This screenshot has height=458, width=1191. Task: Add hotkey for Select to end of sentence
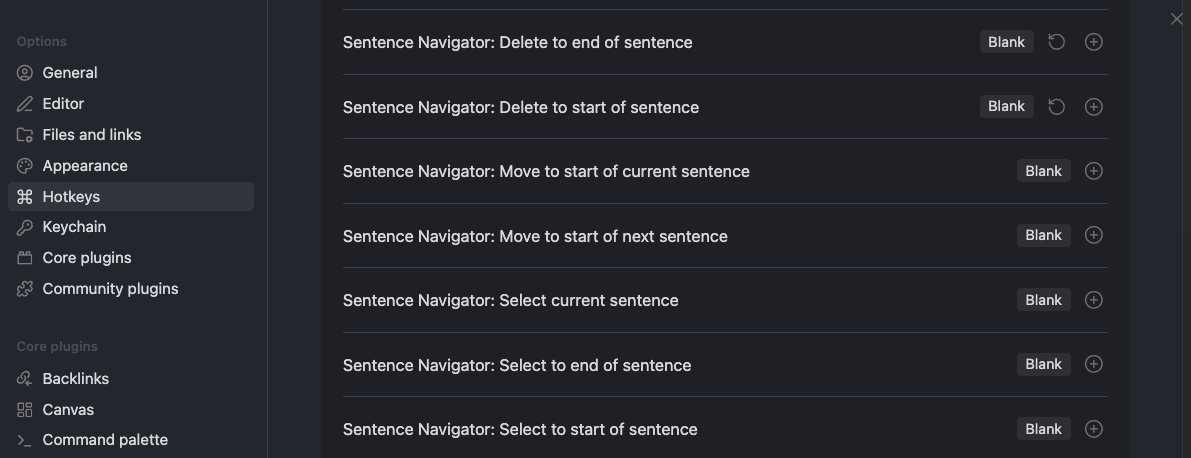[1094, 365]
